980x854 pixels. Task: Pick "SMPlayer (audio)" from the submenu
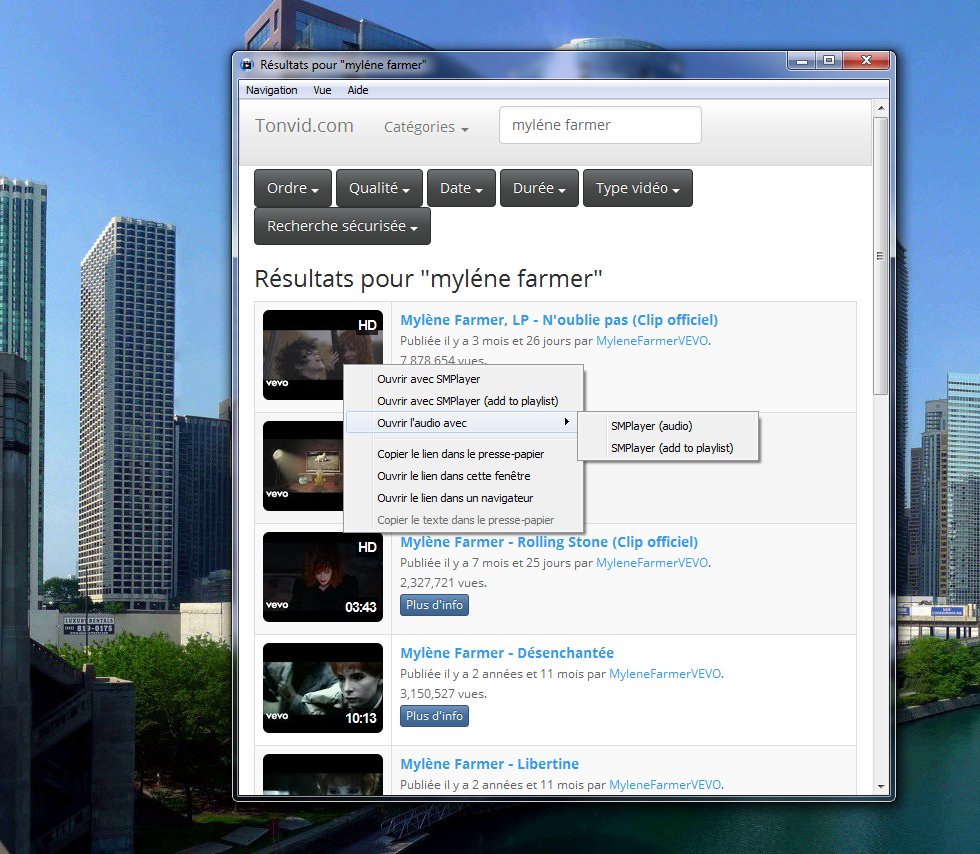[x=668, y=426]
